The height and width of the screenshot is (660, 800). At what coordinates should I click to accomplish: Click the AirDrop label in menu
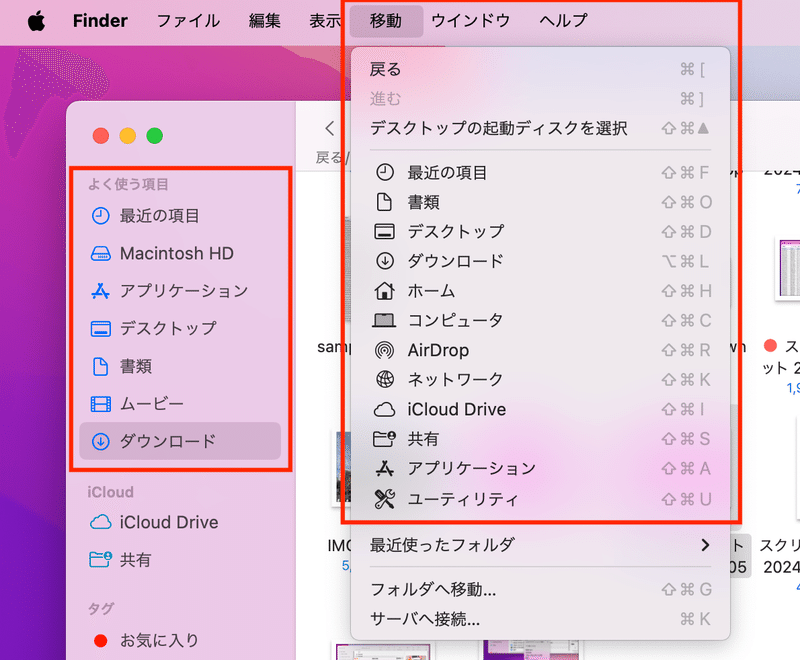(438, 350)
